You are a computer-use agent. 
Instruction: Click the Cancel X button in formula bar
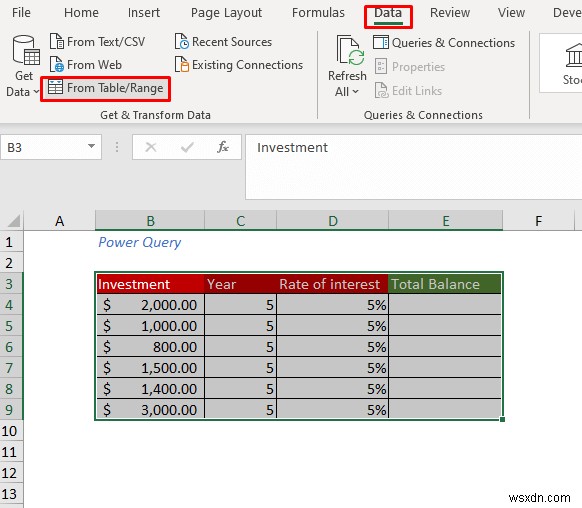151,147
